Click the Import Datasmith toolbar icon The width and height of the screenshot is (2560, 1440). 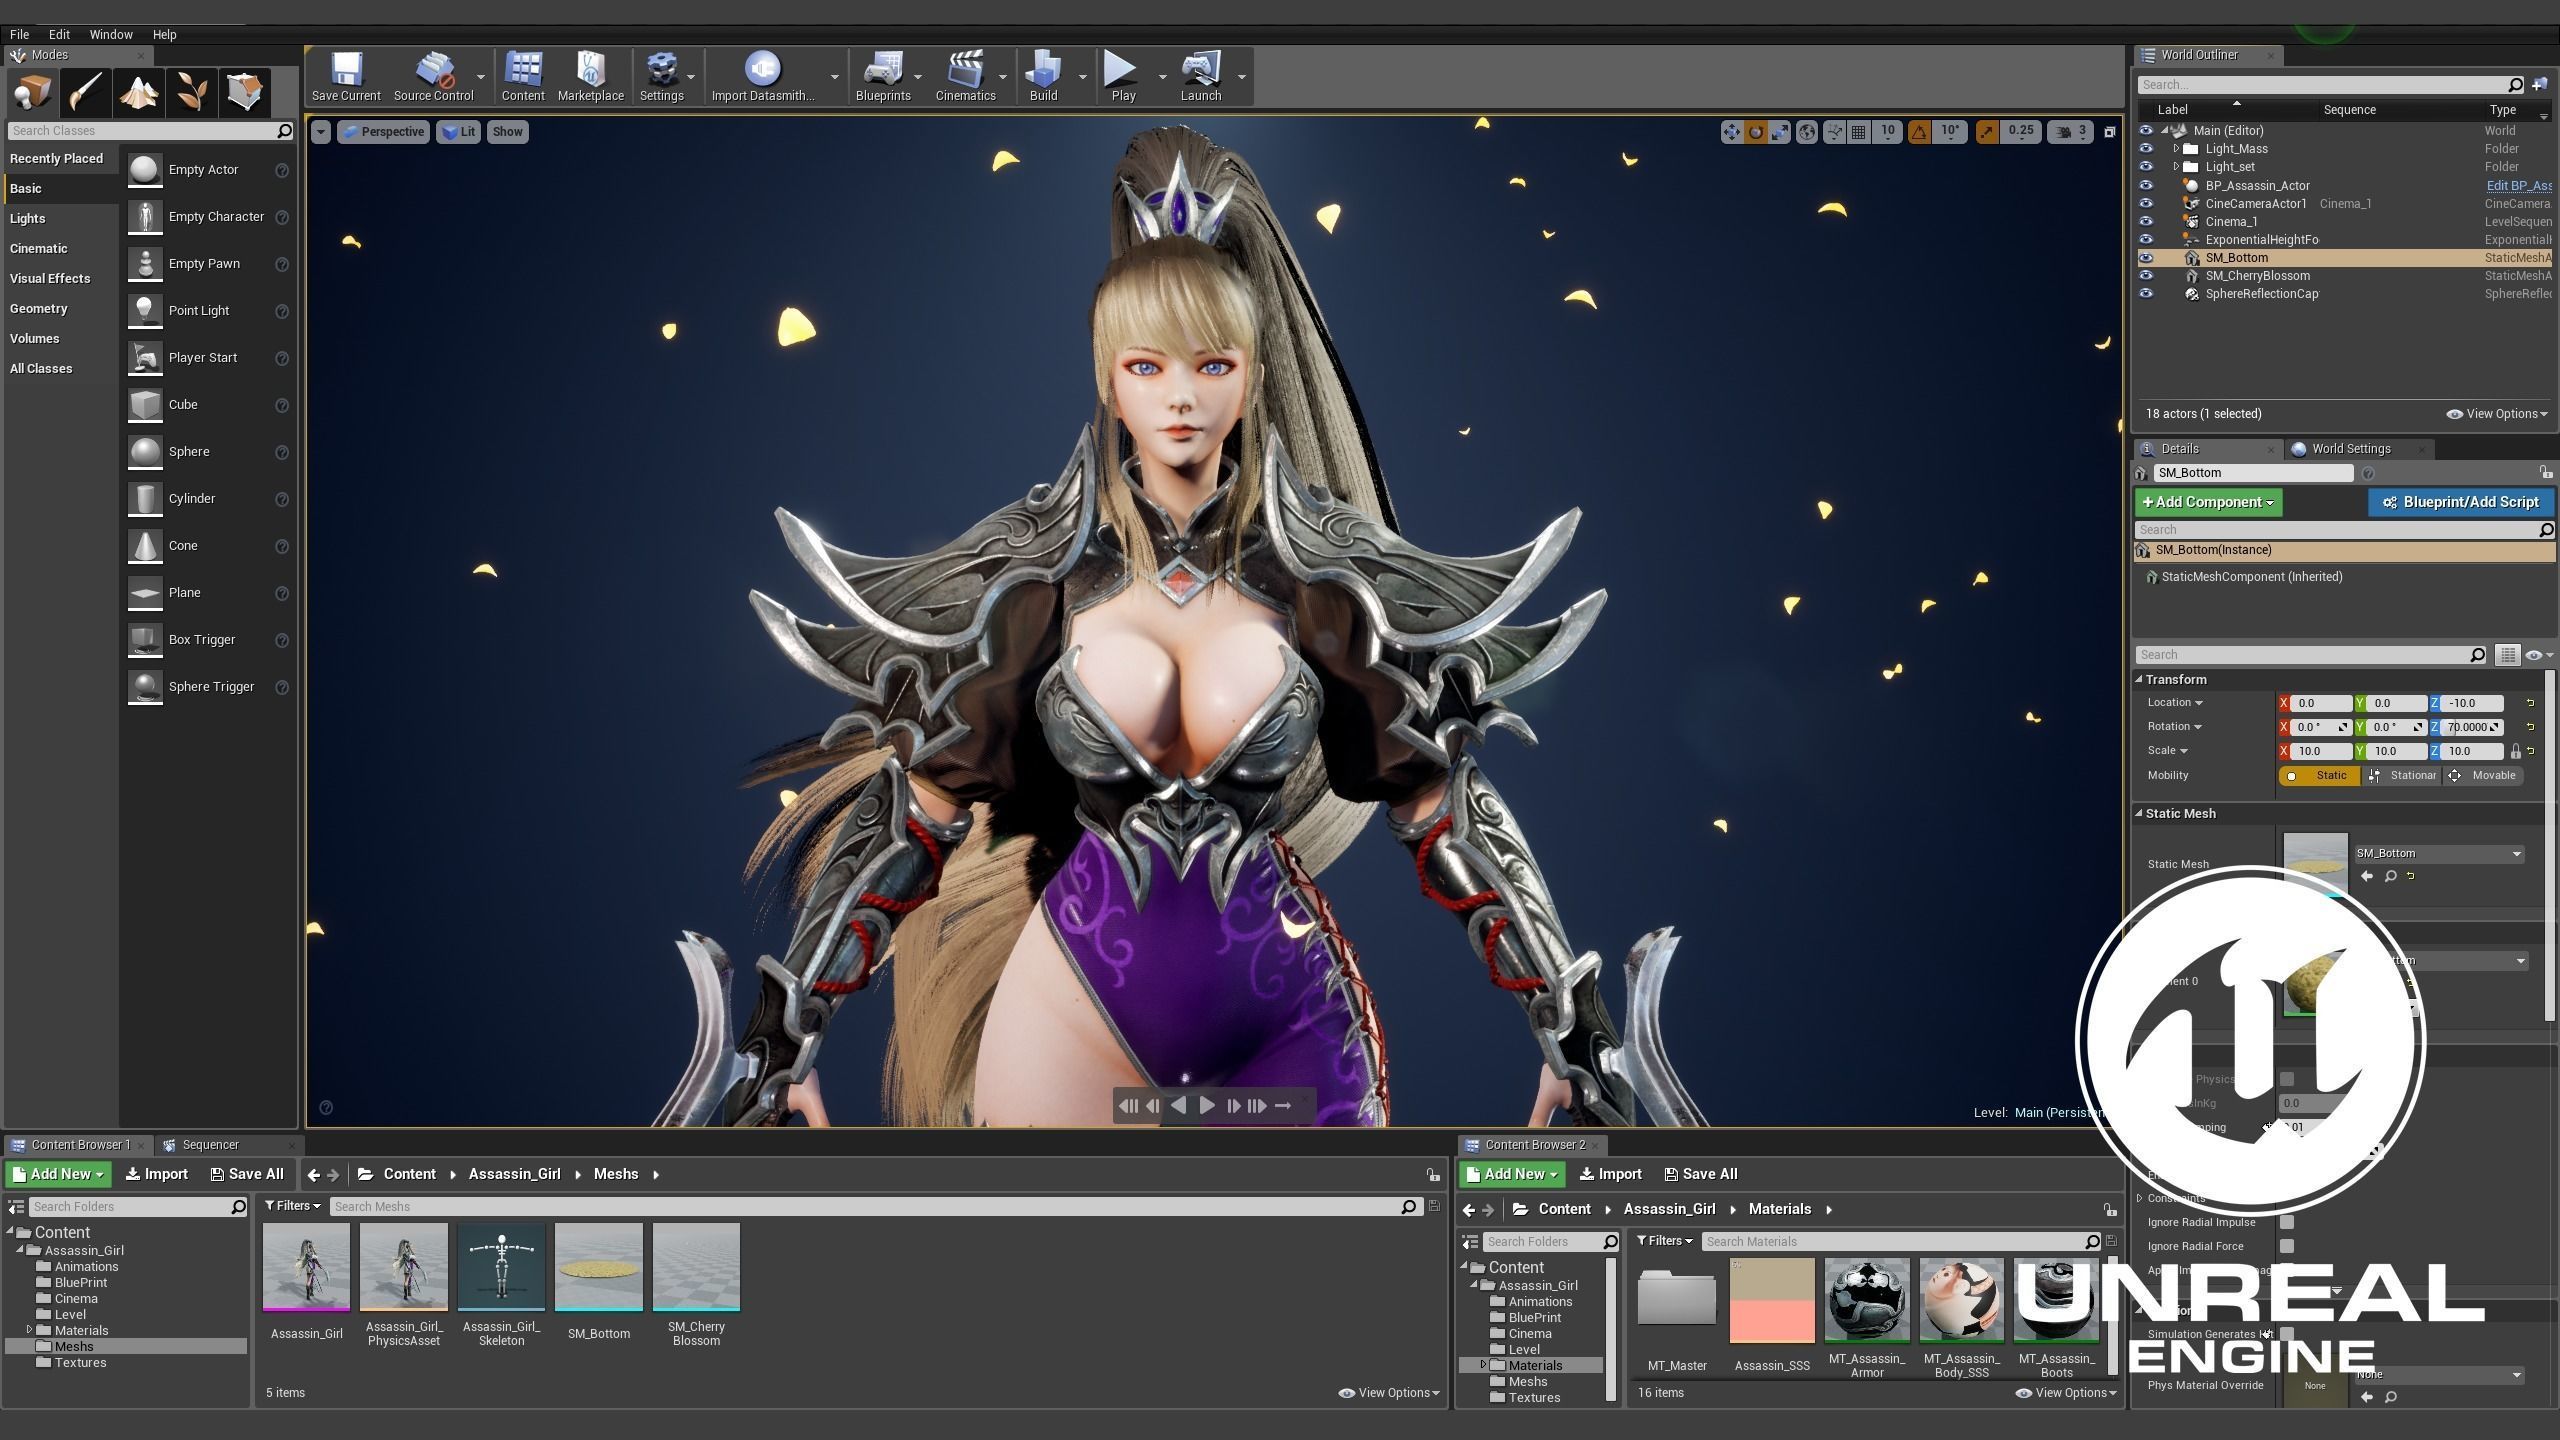[x=763, y=76]
